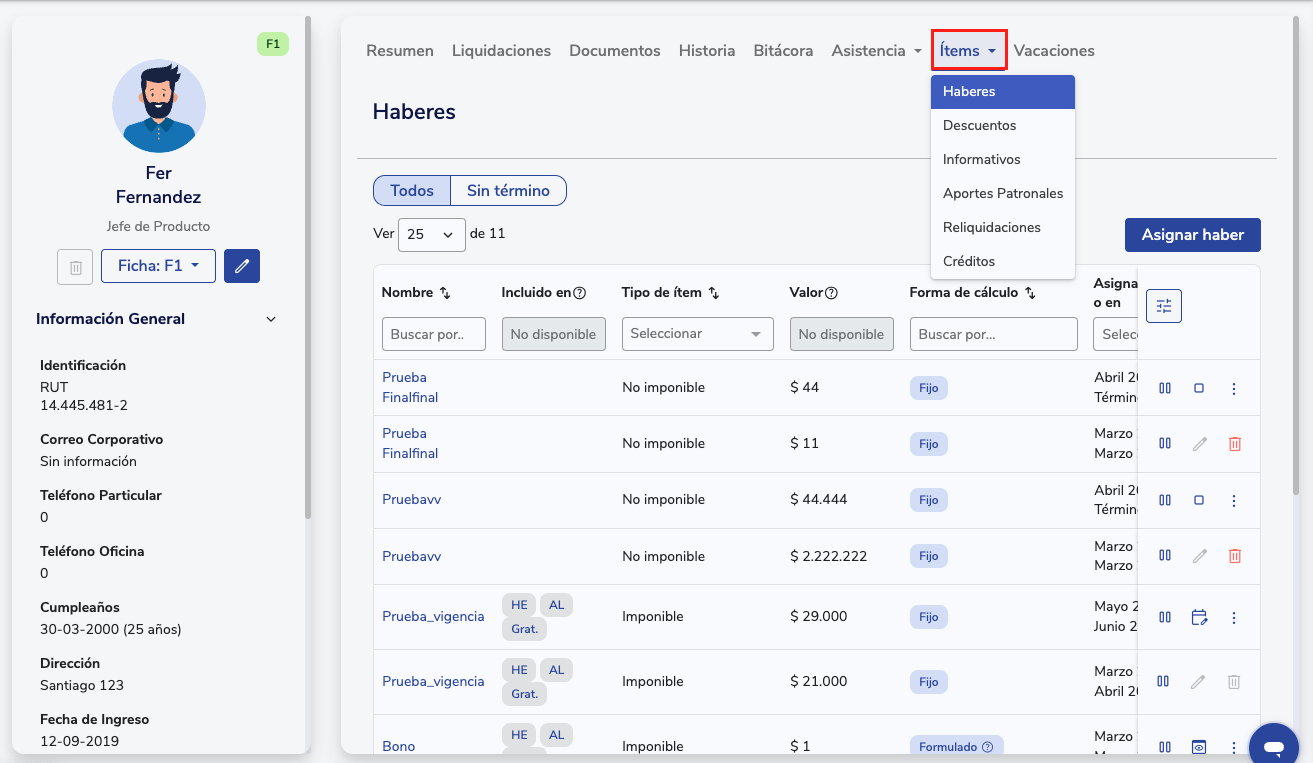
Task: Click the stop icon in the $ 44.444 row
Action: click(x=1199, y=500)
